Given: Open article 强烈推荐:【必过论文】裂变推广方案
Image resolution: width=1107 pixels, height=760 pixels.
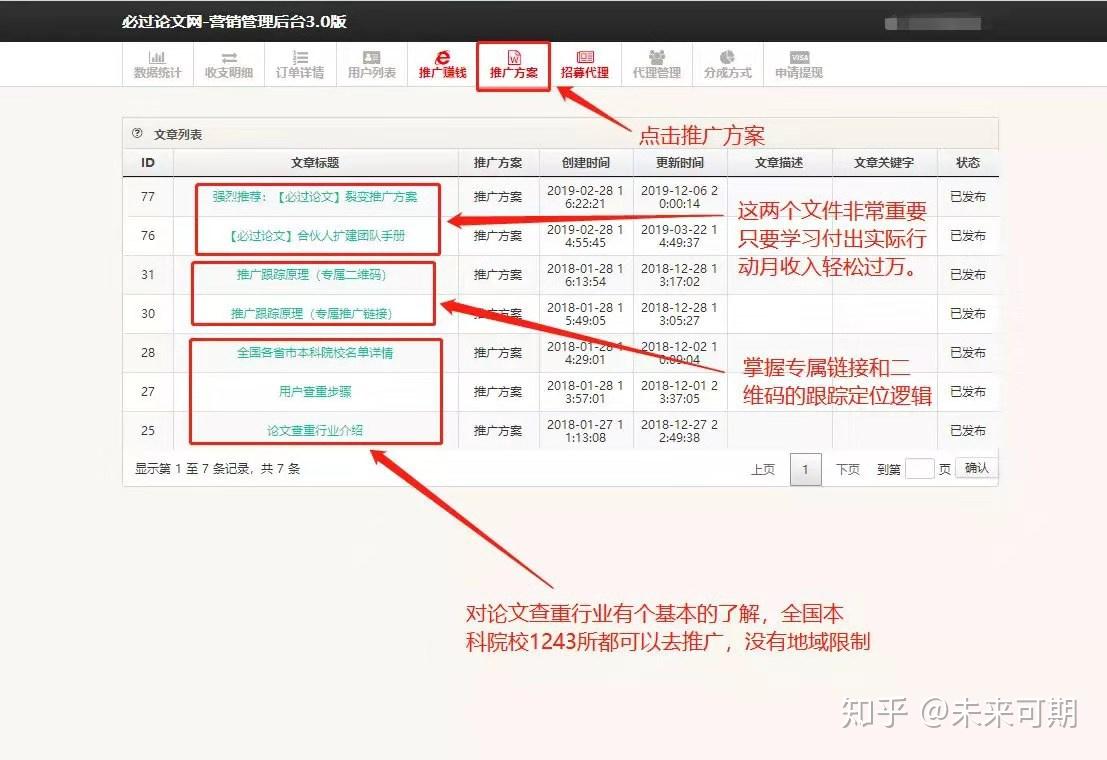Looking at the screenshot, I should point(315,197).
